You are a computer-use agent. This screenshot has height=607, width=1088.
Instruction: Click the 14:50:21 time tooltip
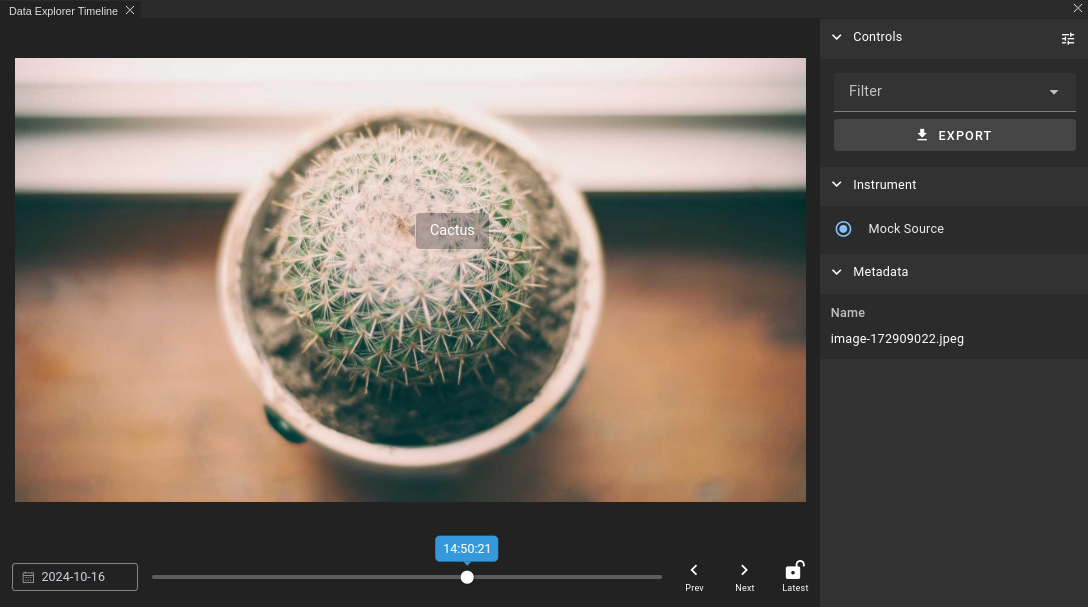(467, 549)
